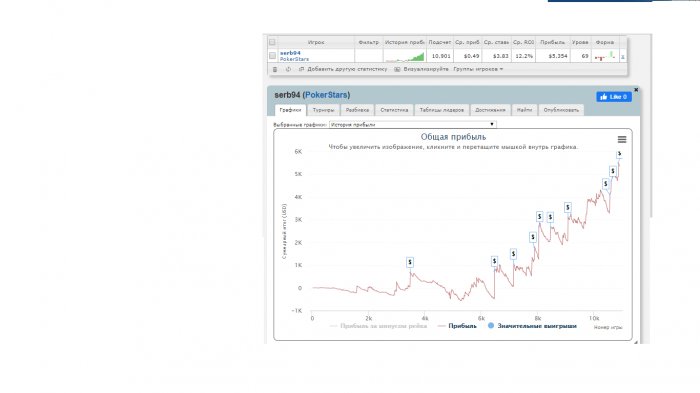Viewport: 700px width, 393px height.
Task: Click the 'Форма' column header
Action: click(605, 42)
